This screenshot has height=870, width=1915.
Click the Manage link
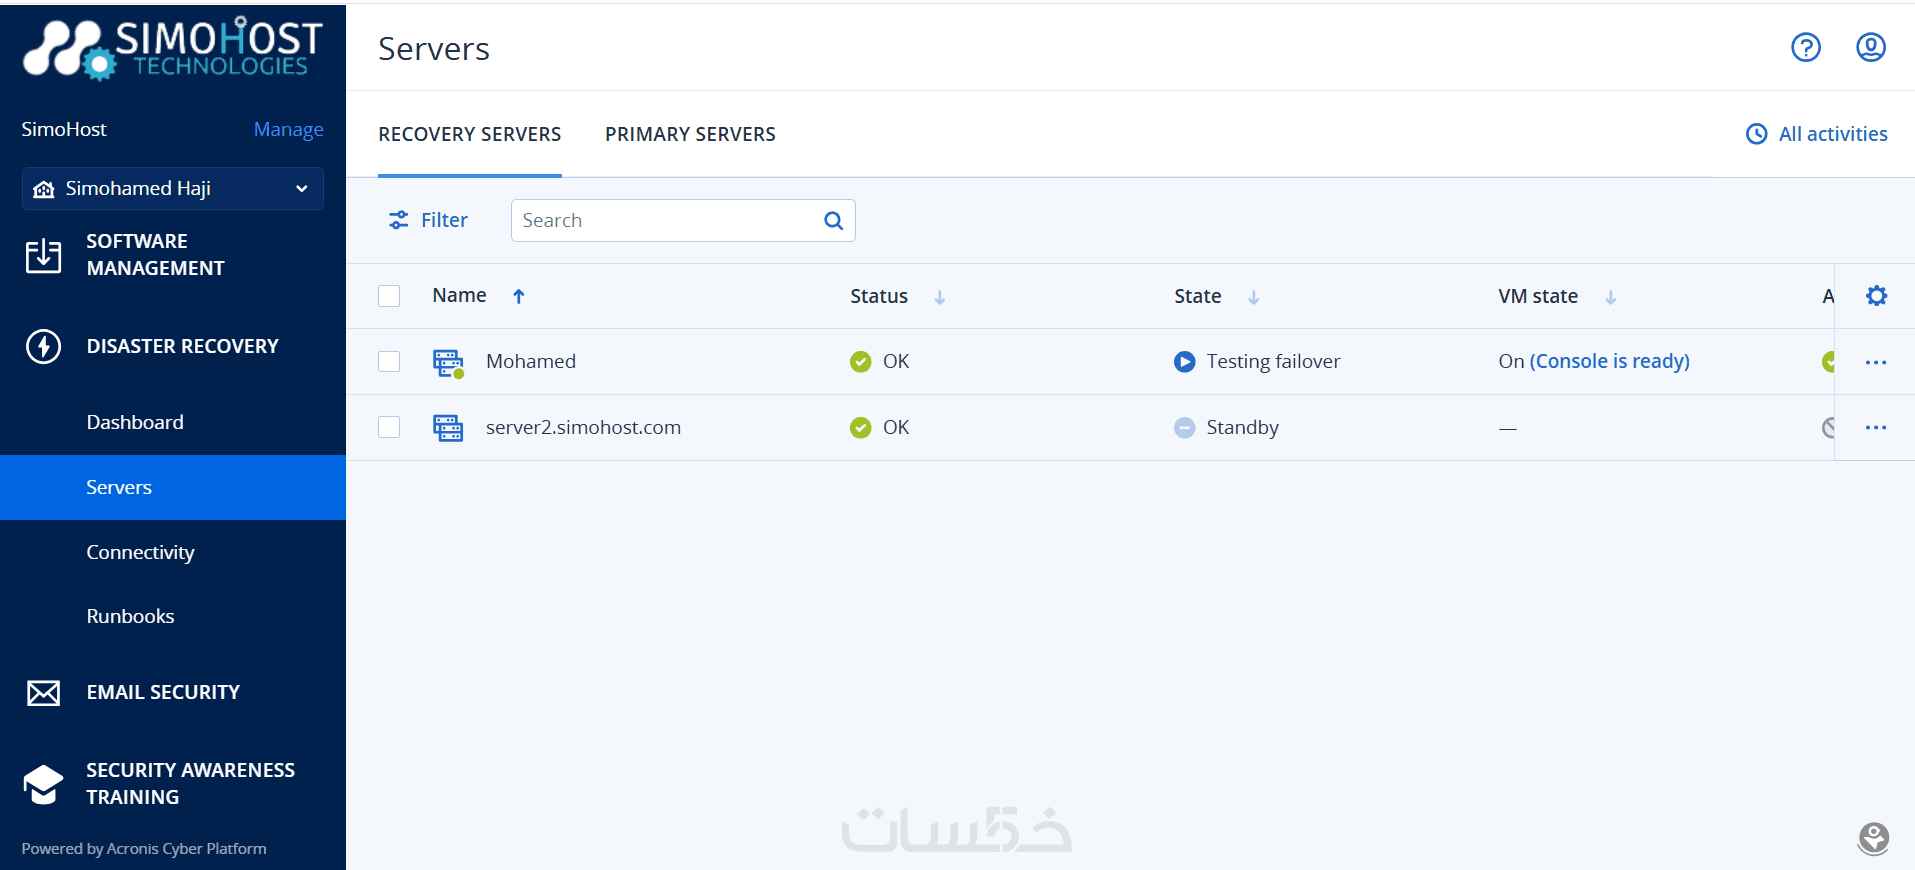click(x=288, y=130)
